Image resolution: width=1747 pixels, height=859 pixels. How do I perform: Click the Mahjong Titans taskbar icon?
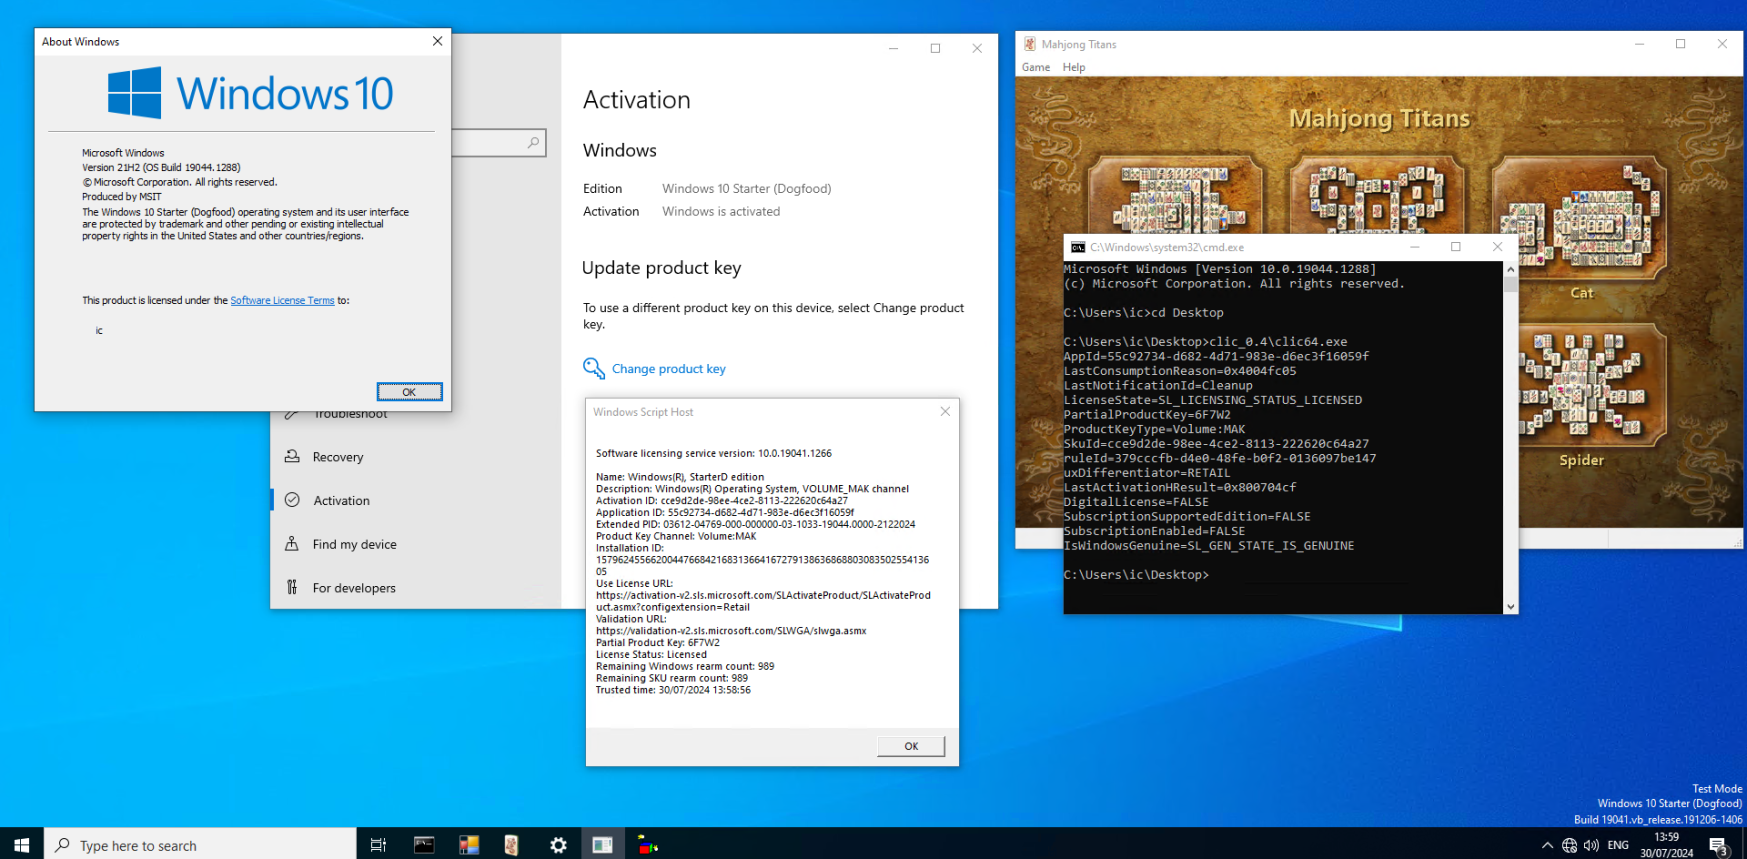tap(512, 845)
